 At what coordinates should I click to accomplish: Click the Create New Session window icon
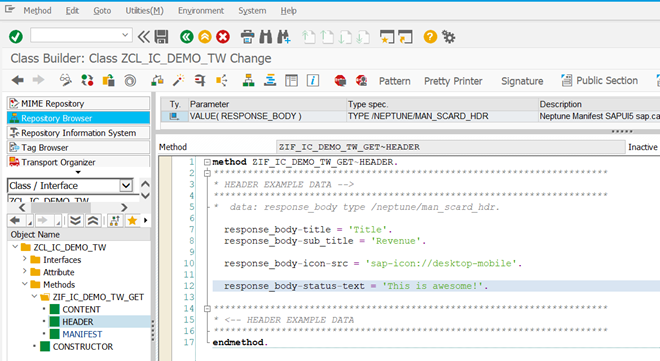(387, 37)
